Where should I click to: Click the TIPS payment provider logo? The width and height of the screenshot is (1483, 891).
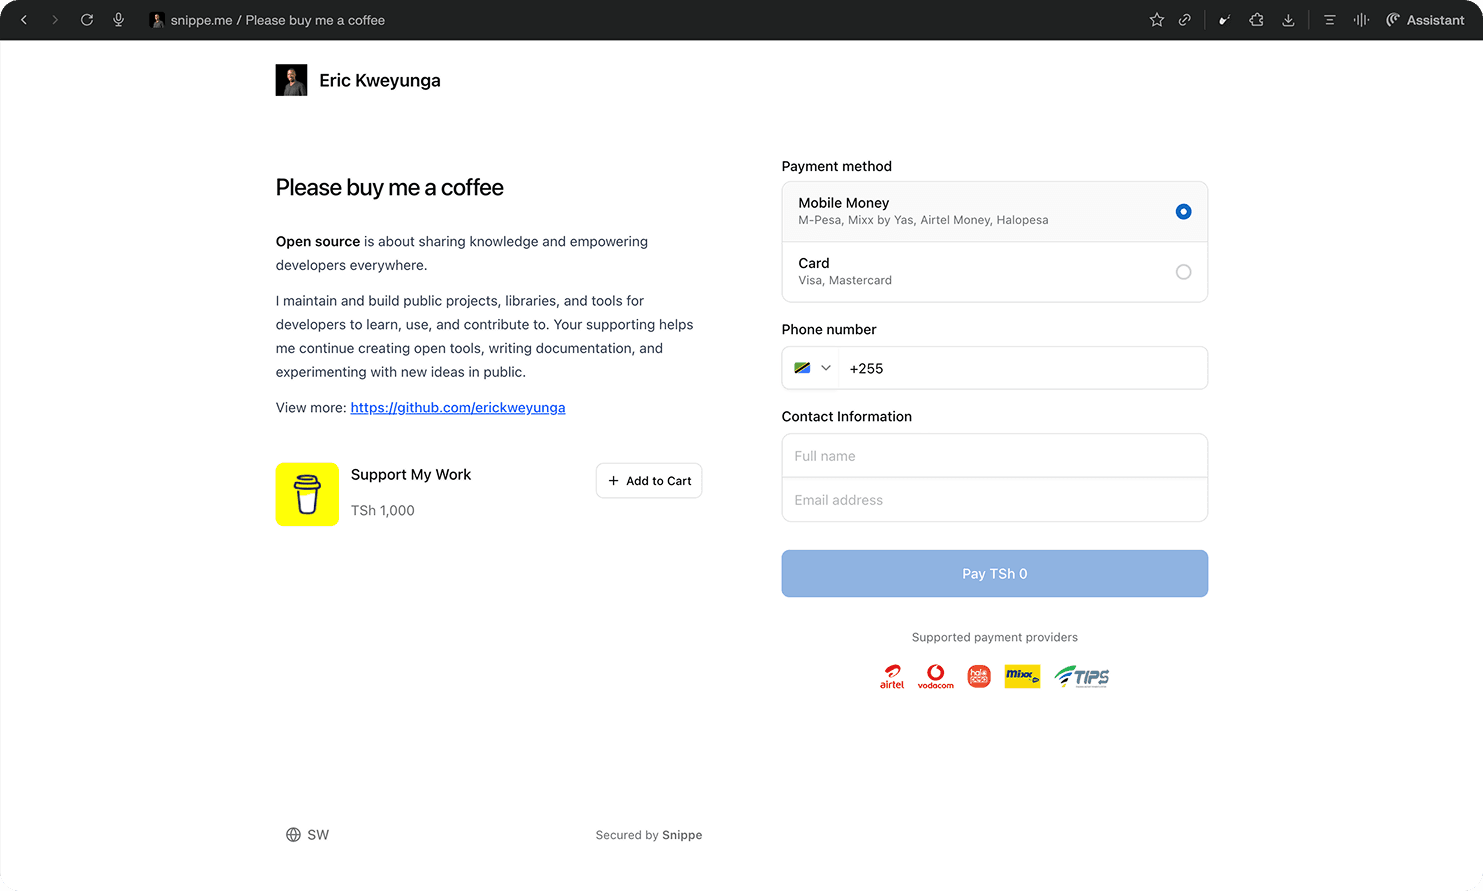1081,676
